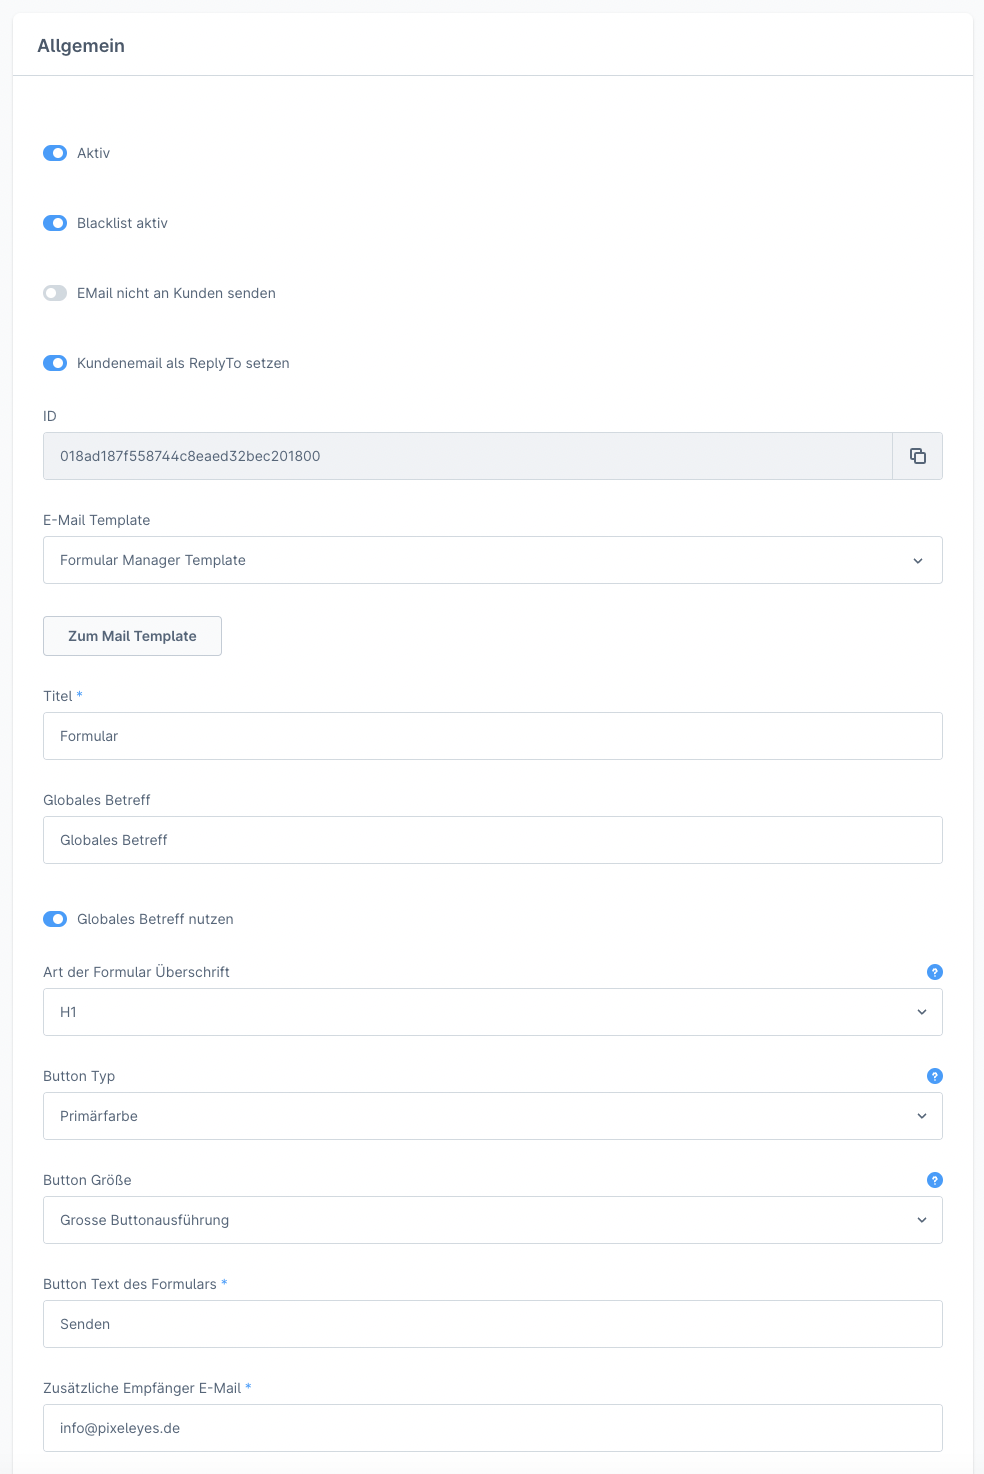Viewport: 984px width, 1474px height.
Task: Show help tooltip for Button Typ
Action: click(934, 1076)
